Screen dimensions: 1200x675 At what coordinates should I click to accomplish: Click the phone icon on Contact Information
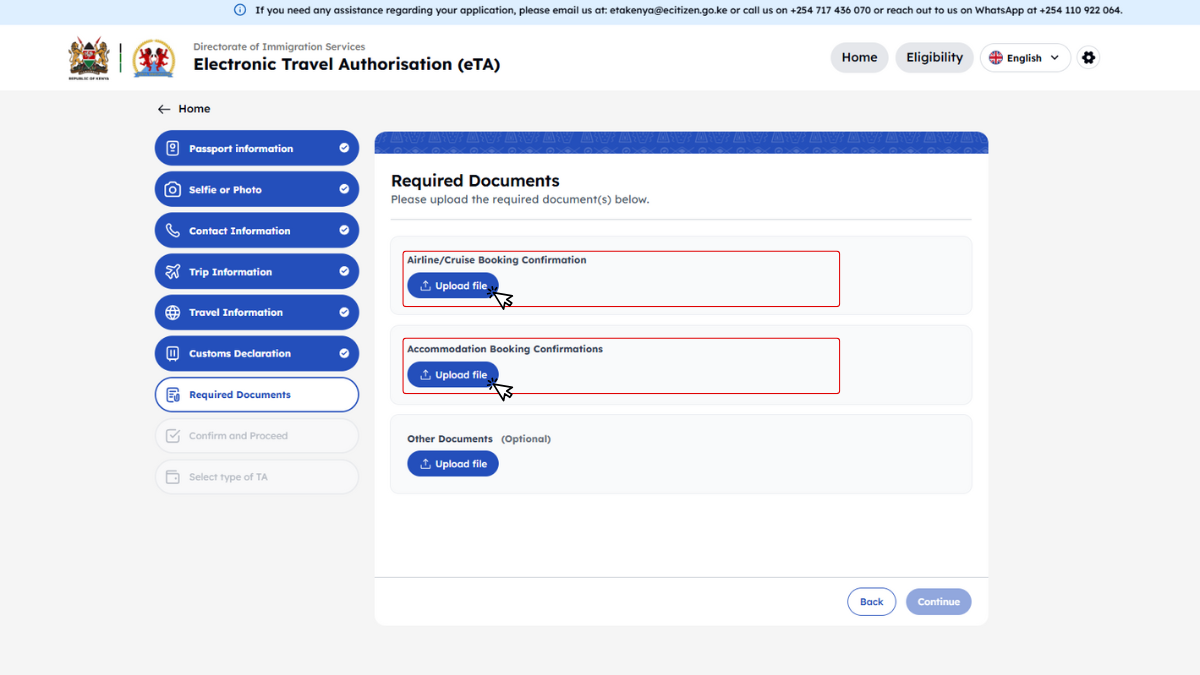173,231
